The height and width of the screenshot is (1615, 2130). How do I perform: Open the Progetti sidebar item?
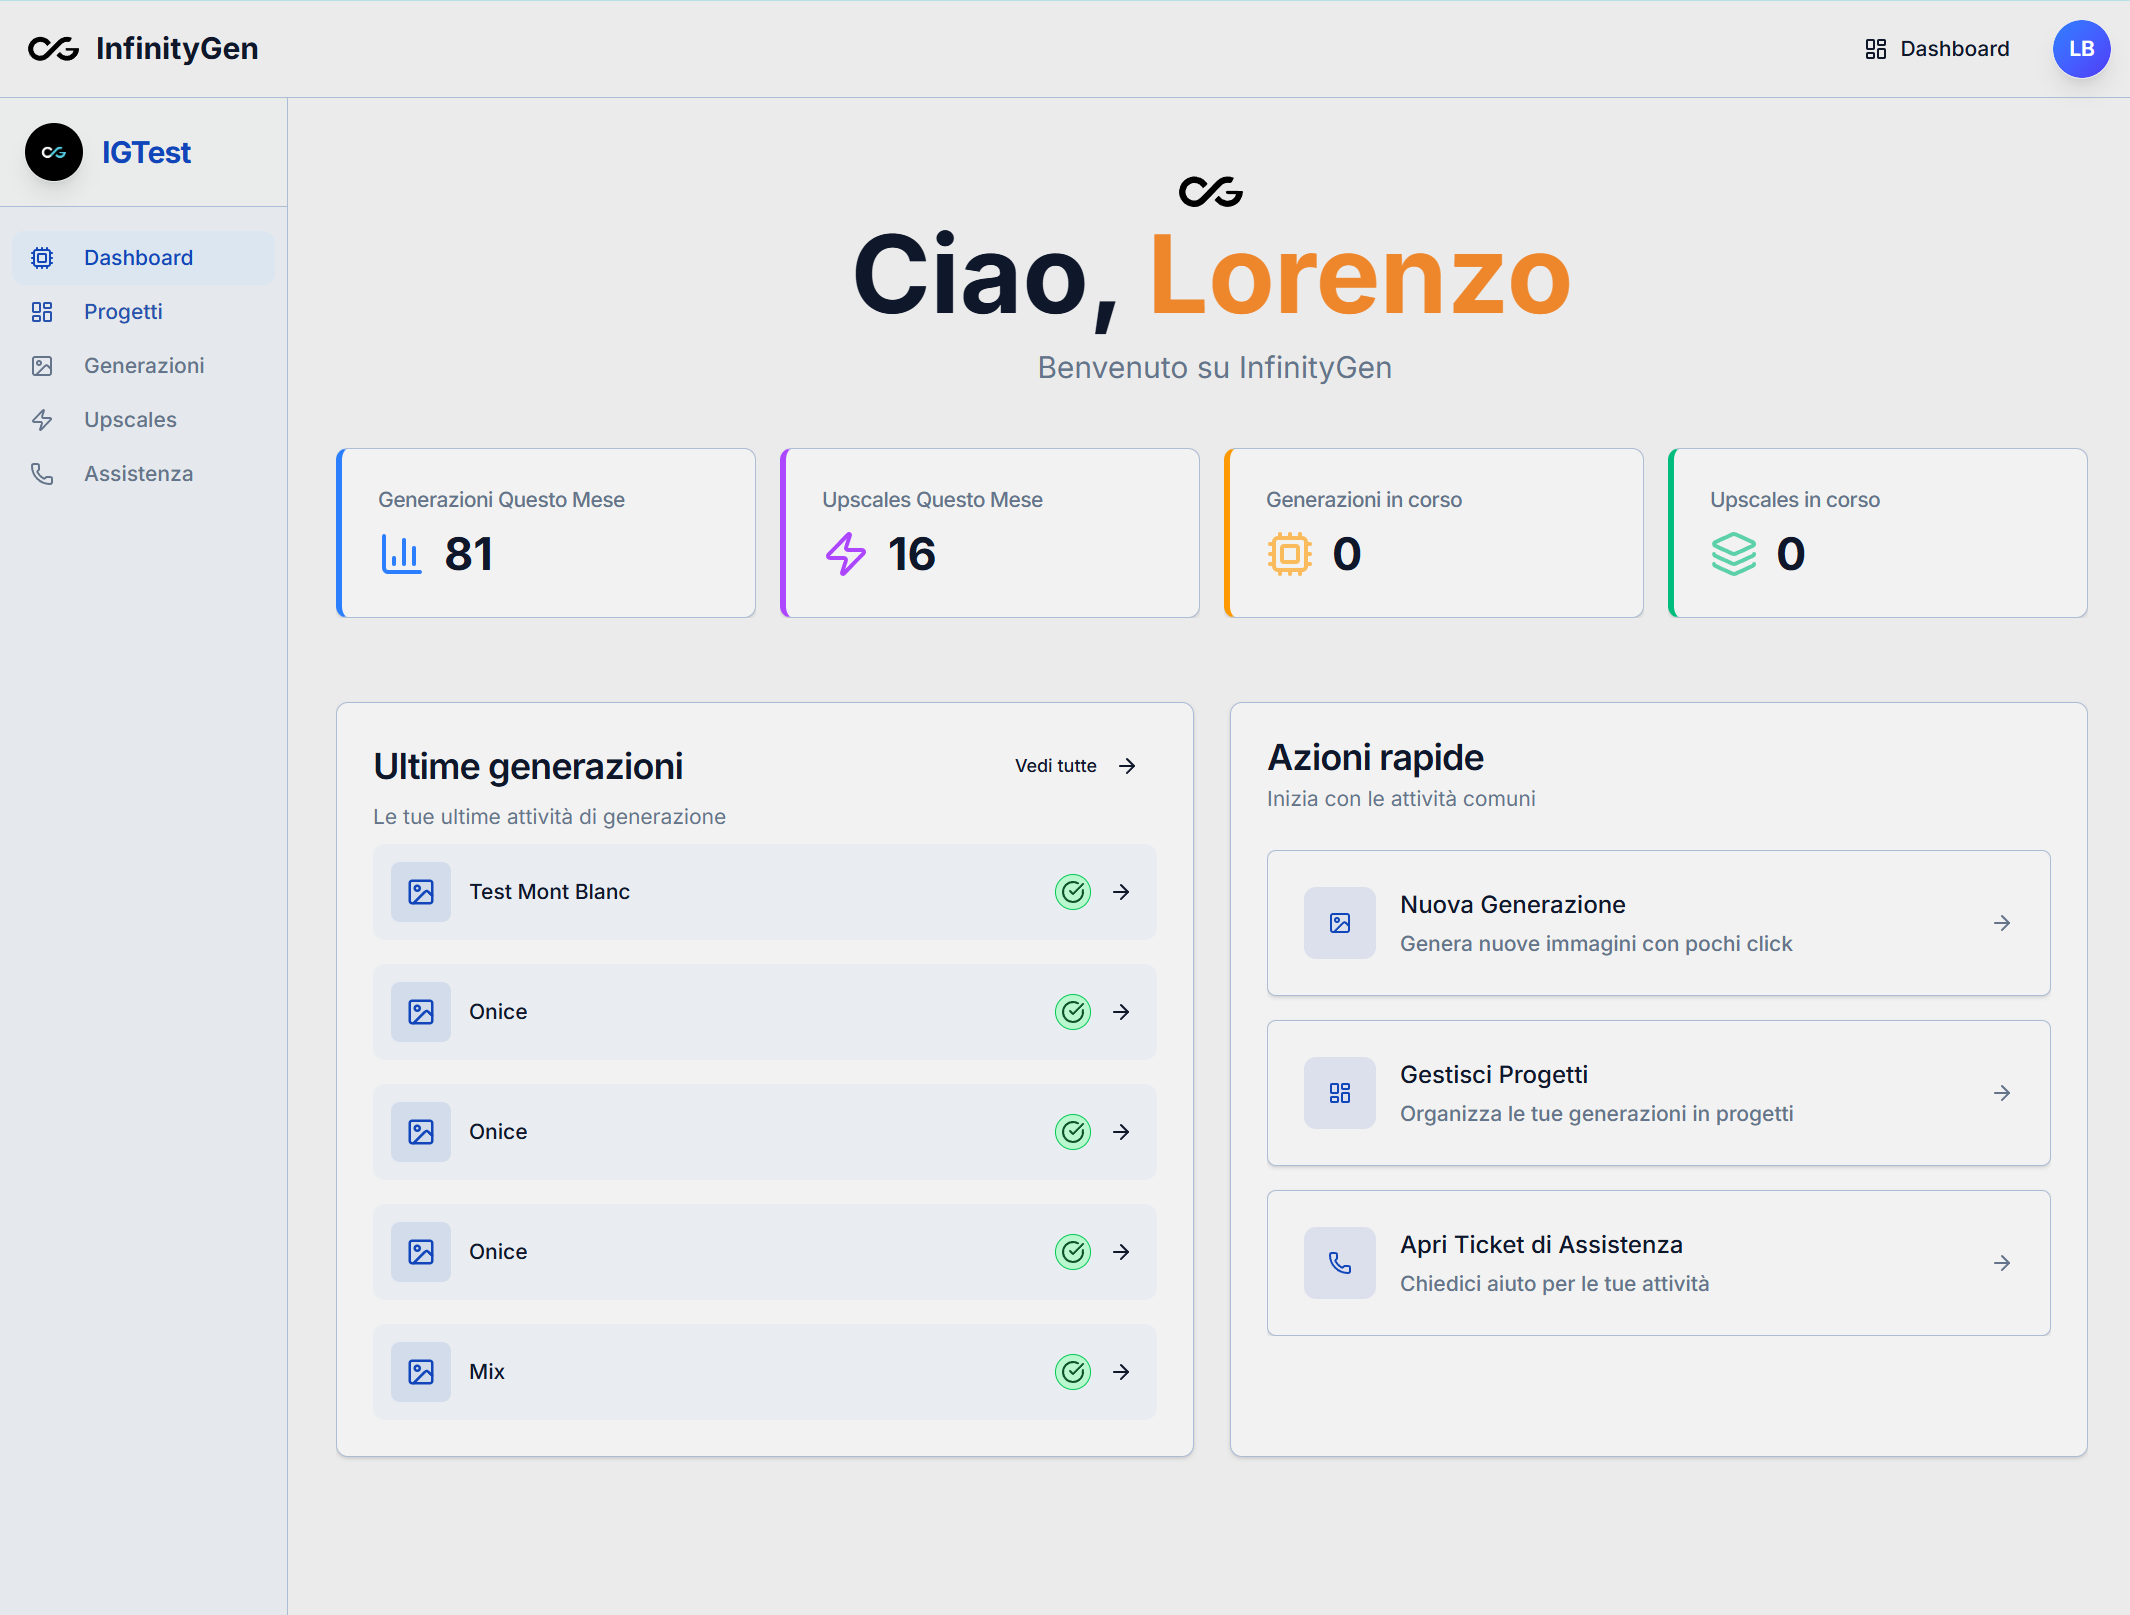pos(123,312)
